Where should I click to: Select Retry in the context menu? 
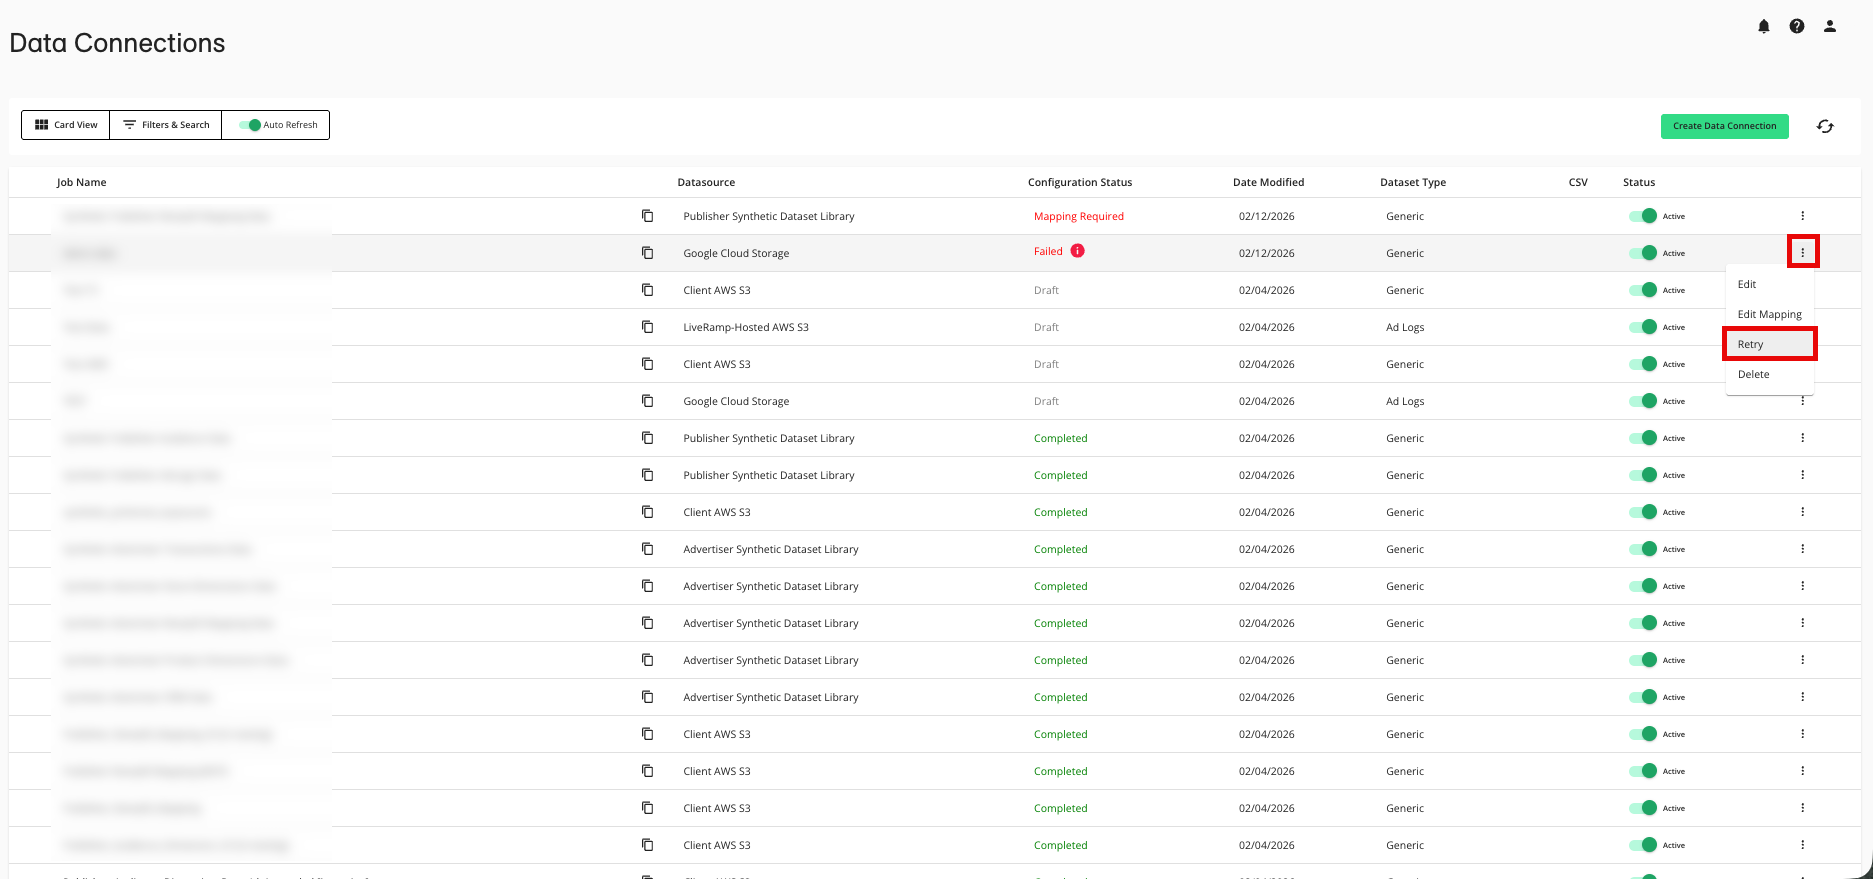pyautogui.click(x=1769, y=344)
